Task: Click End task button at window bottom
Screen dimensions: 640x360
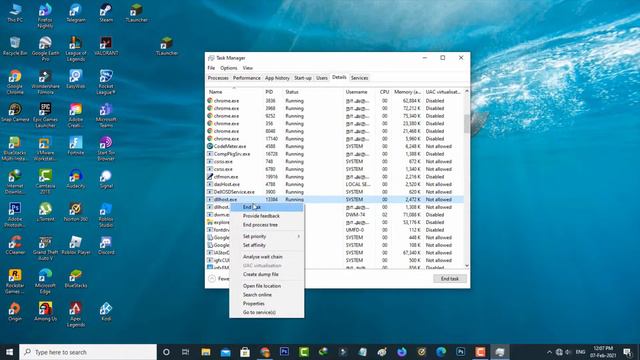Action: coord(450,278)
